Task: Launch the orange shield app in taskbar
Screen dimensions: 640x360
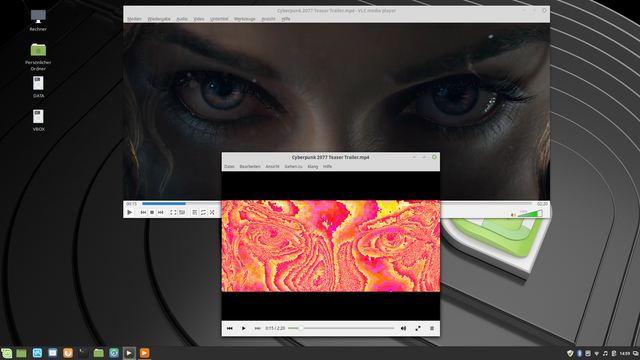Action: (68, 353)
